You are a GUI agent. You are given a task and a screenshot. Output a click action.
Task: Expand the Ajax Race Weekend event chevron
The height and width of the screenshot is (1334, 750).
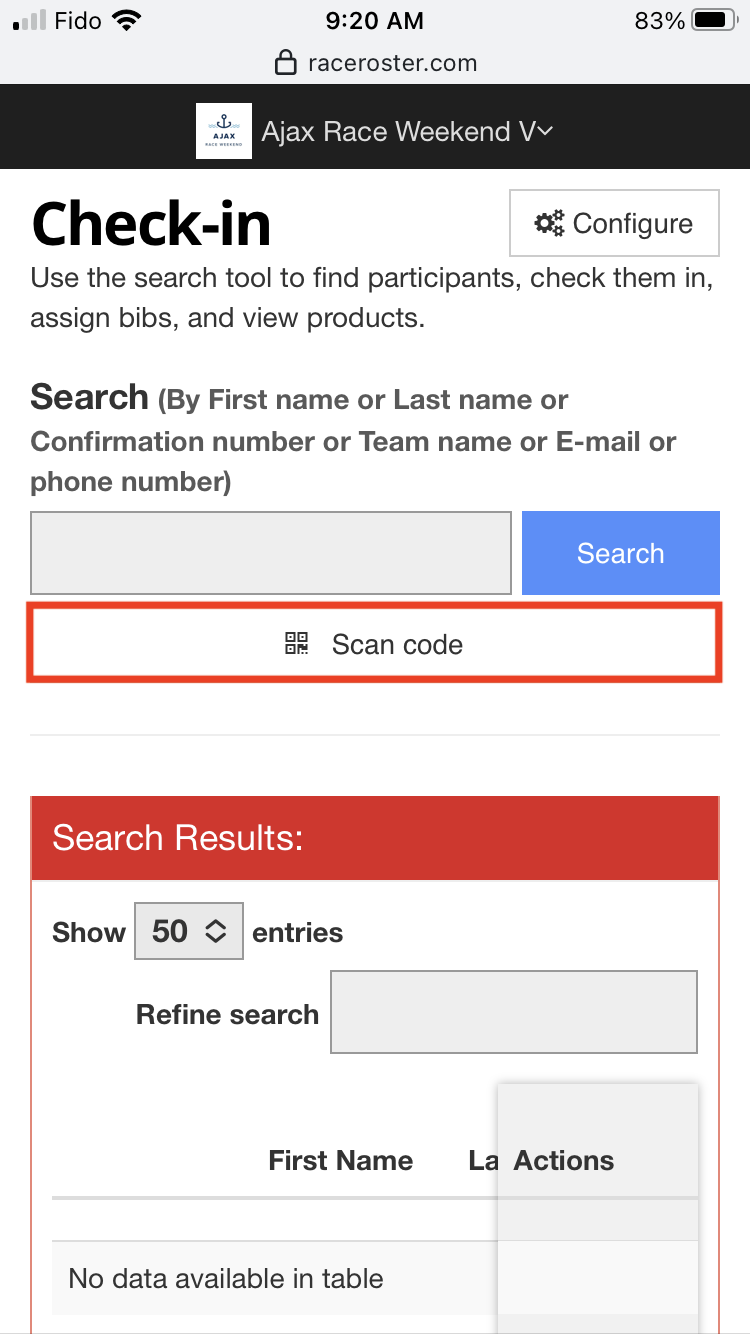[543, 130]
